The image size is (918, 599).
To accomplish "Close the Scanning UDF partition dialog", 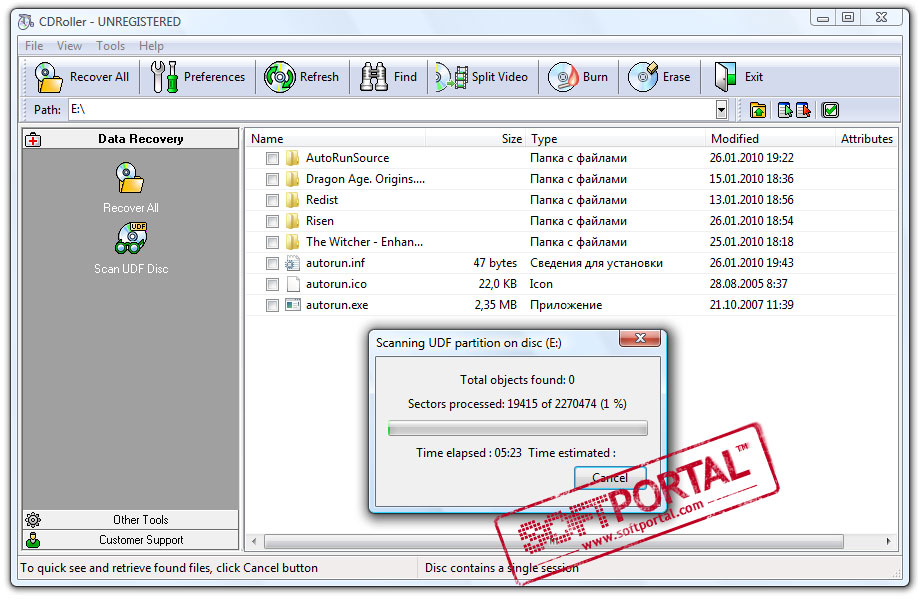I will coord(640,338).
